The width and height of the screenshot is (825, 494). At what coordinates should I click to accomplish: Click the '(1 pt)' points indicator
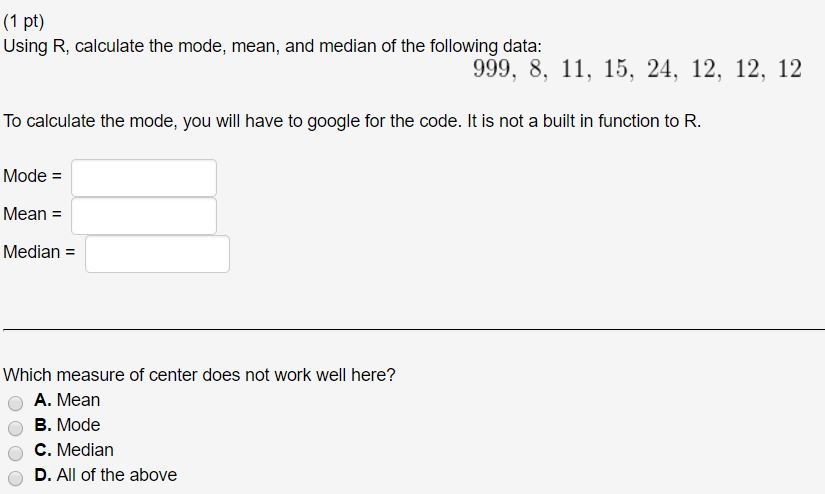(24, 22)
